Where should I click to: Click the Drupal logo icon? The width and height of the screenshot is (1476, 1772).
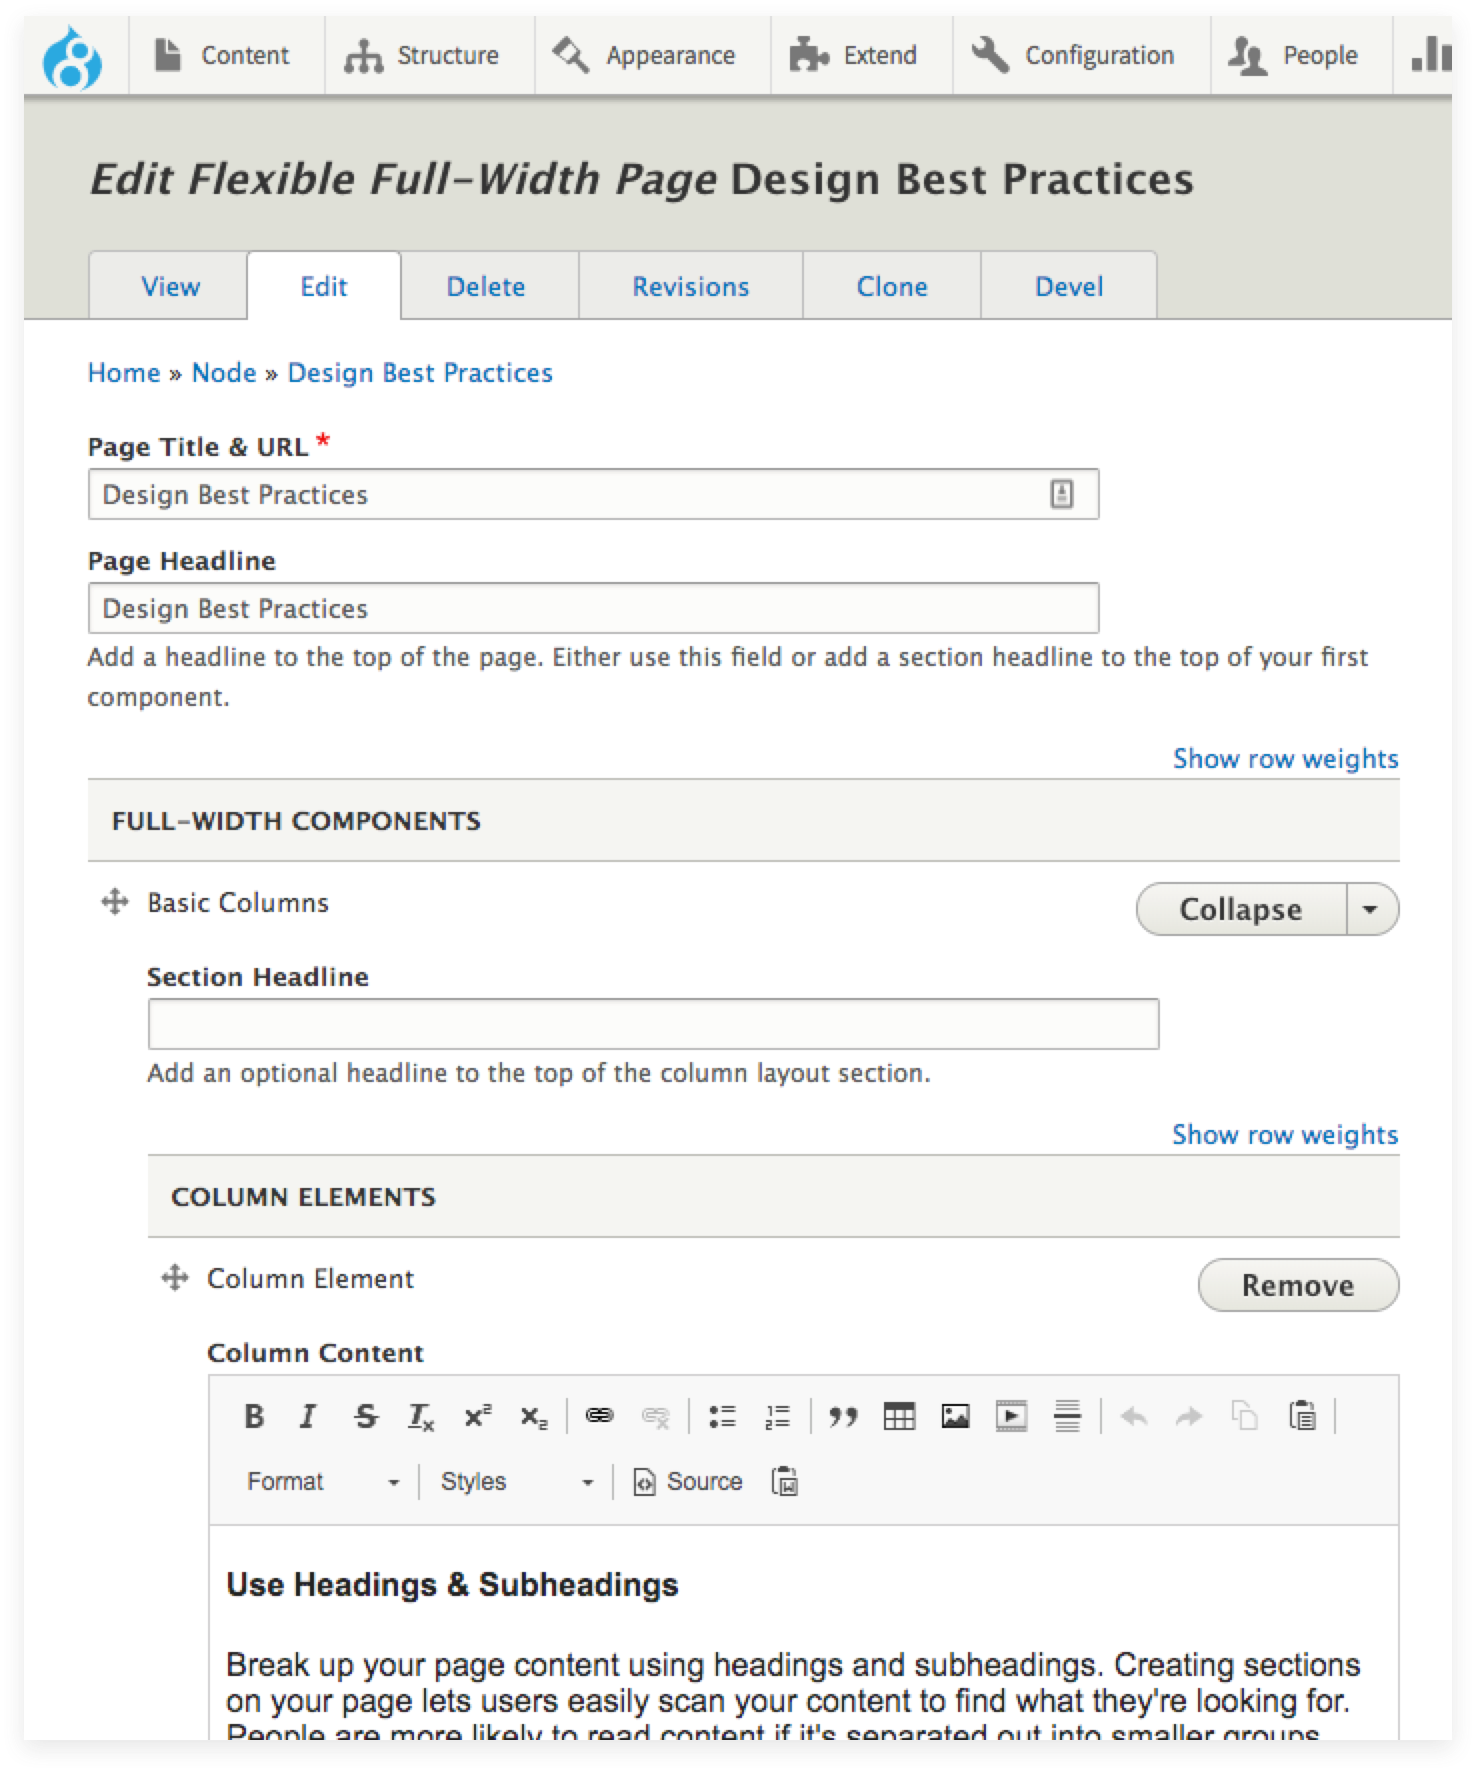point(72,57)
